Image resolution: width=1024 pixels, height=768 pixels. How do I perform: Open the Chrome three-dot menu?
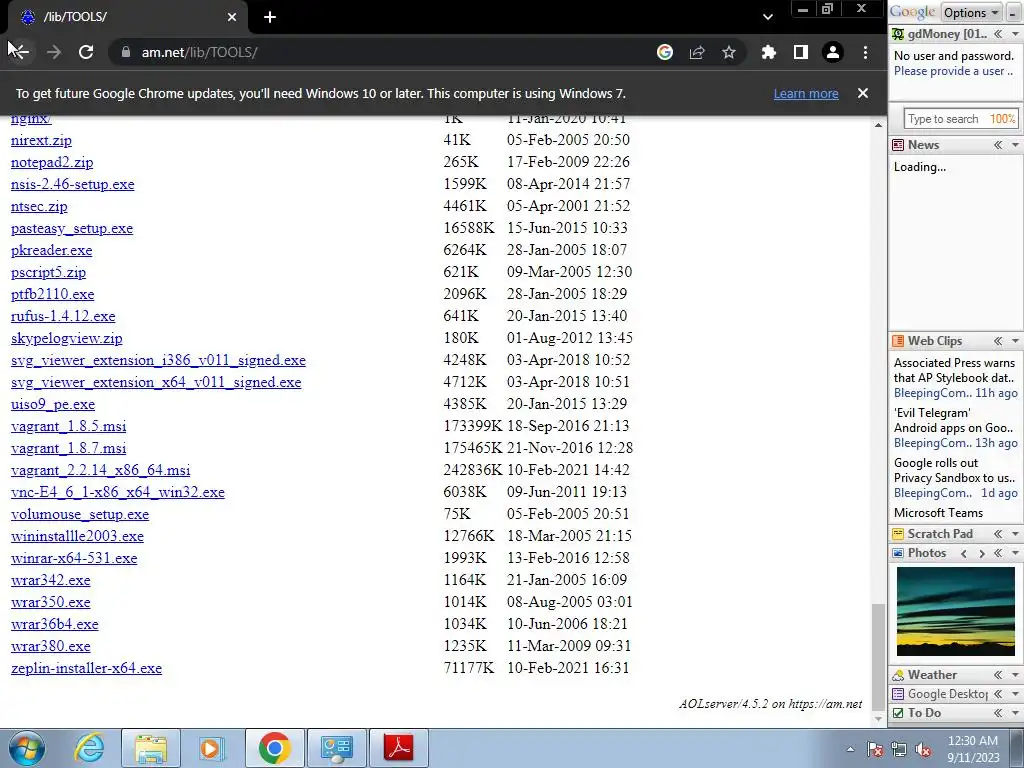865,52
